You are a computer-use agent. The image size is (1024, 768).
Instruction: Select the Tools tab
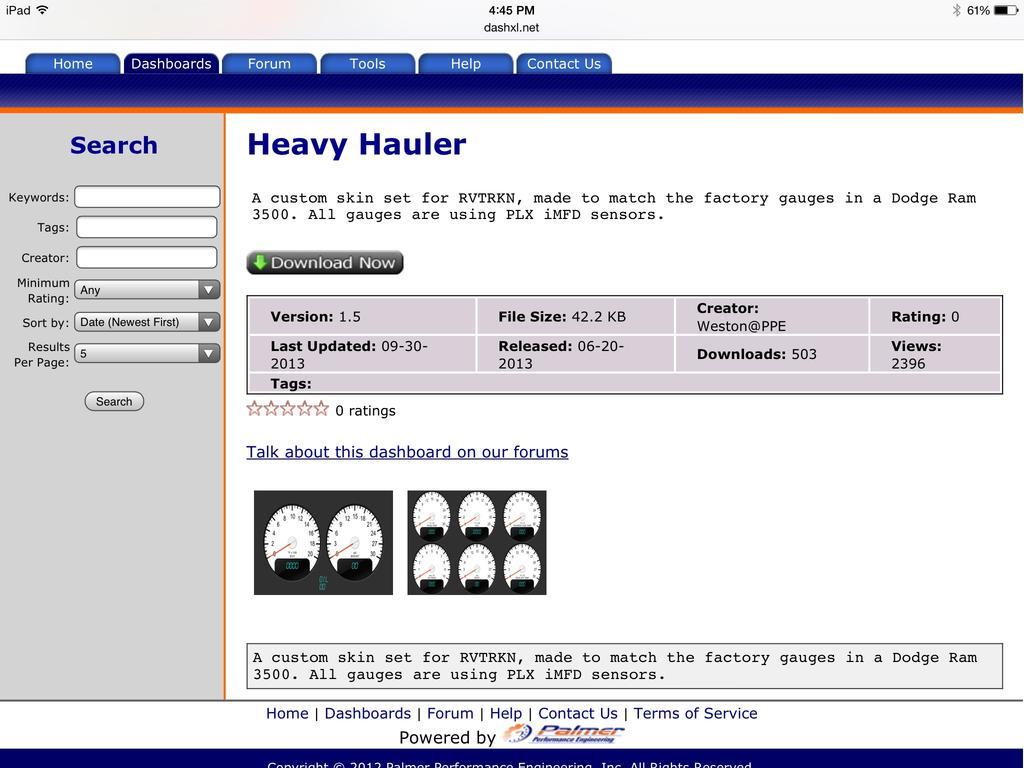click(367, 63)
